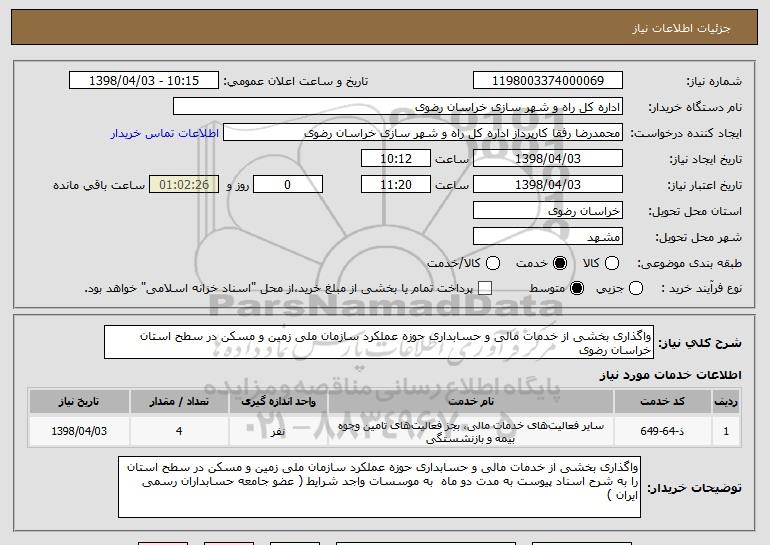Select the کالا radio button
770x545 pixels.
click(x=612, y=263)
